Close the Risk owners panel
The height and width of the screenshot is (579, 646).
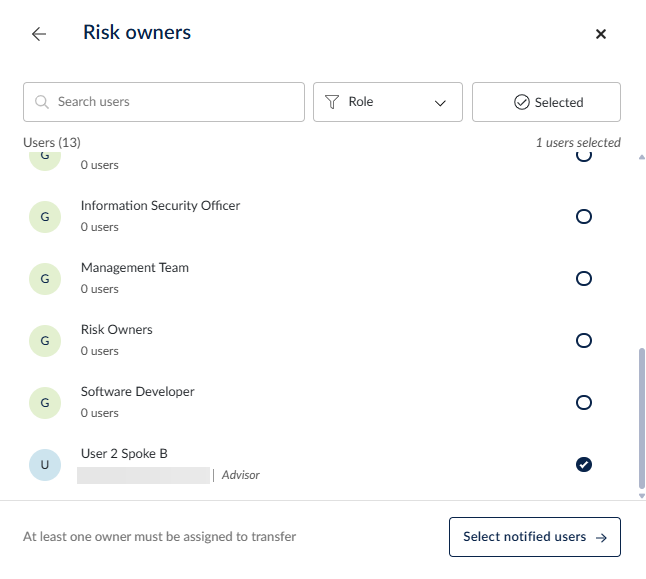(x=601, y=34)
